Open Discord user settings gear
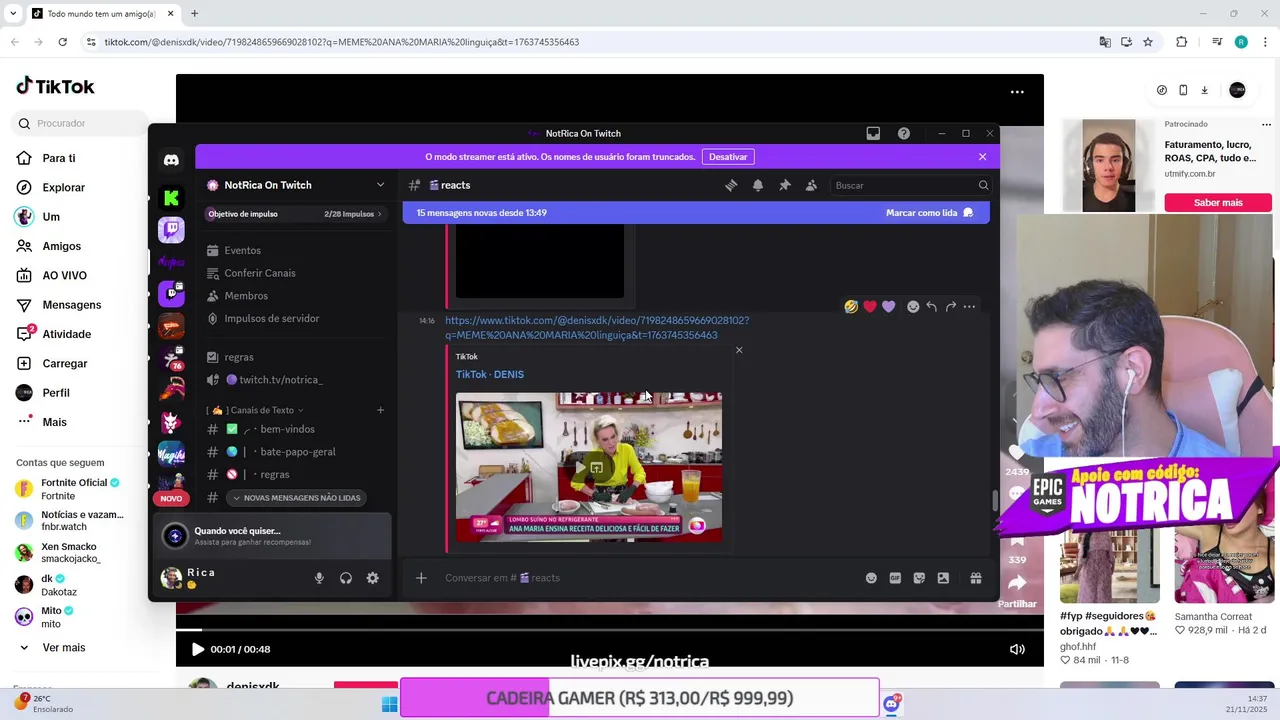Image resolution: width=1280 pixels, height=720 pixels. 372,578
